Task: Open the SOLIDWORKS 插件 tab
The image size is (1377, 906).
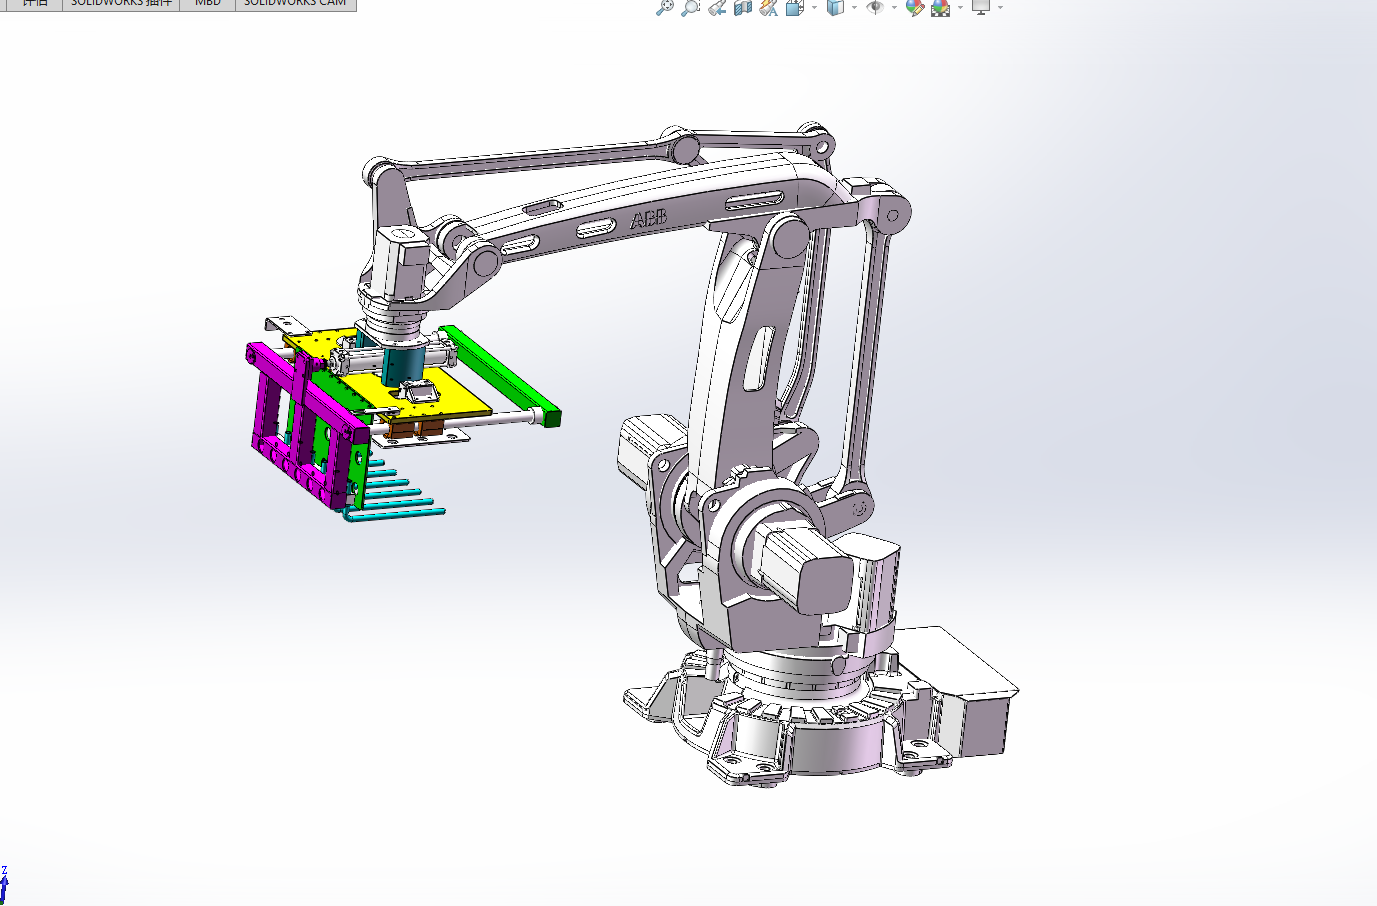Action: (121, 4)
